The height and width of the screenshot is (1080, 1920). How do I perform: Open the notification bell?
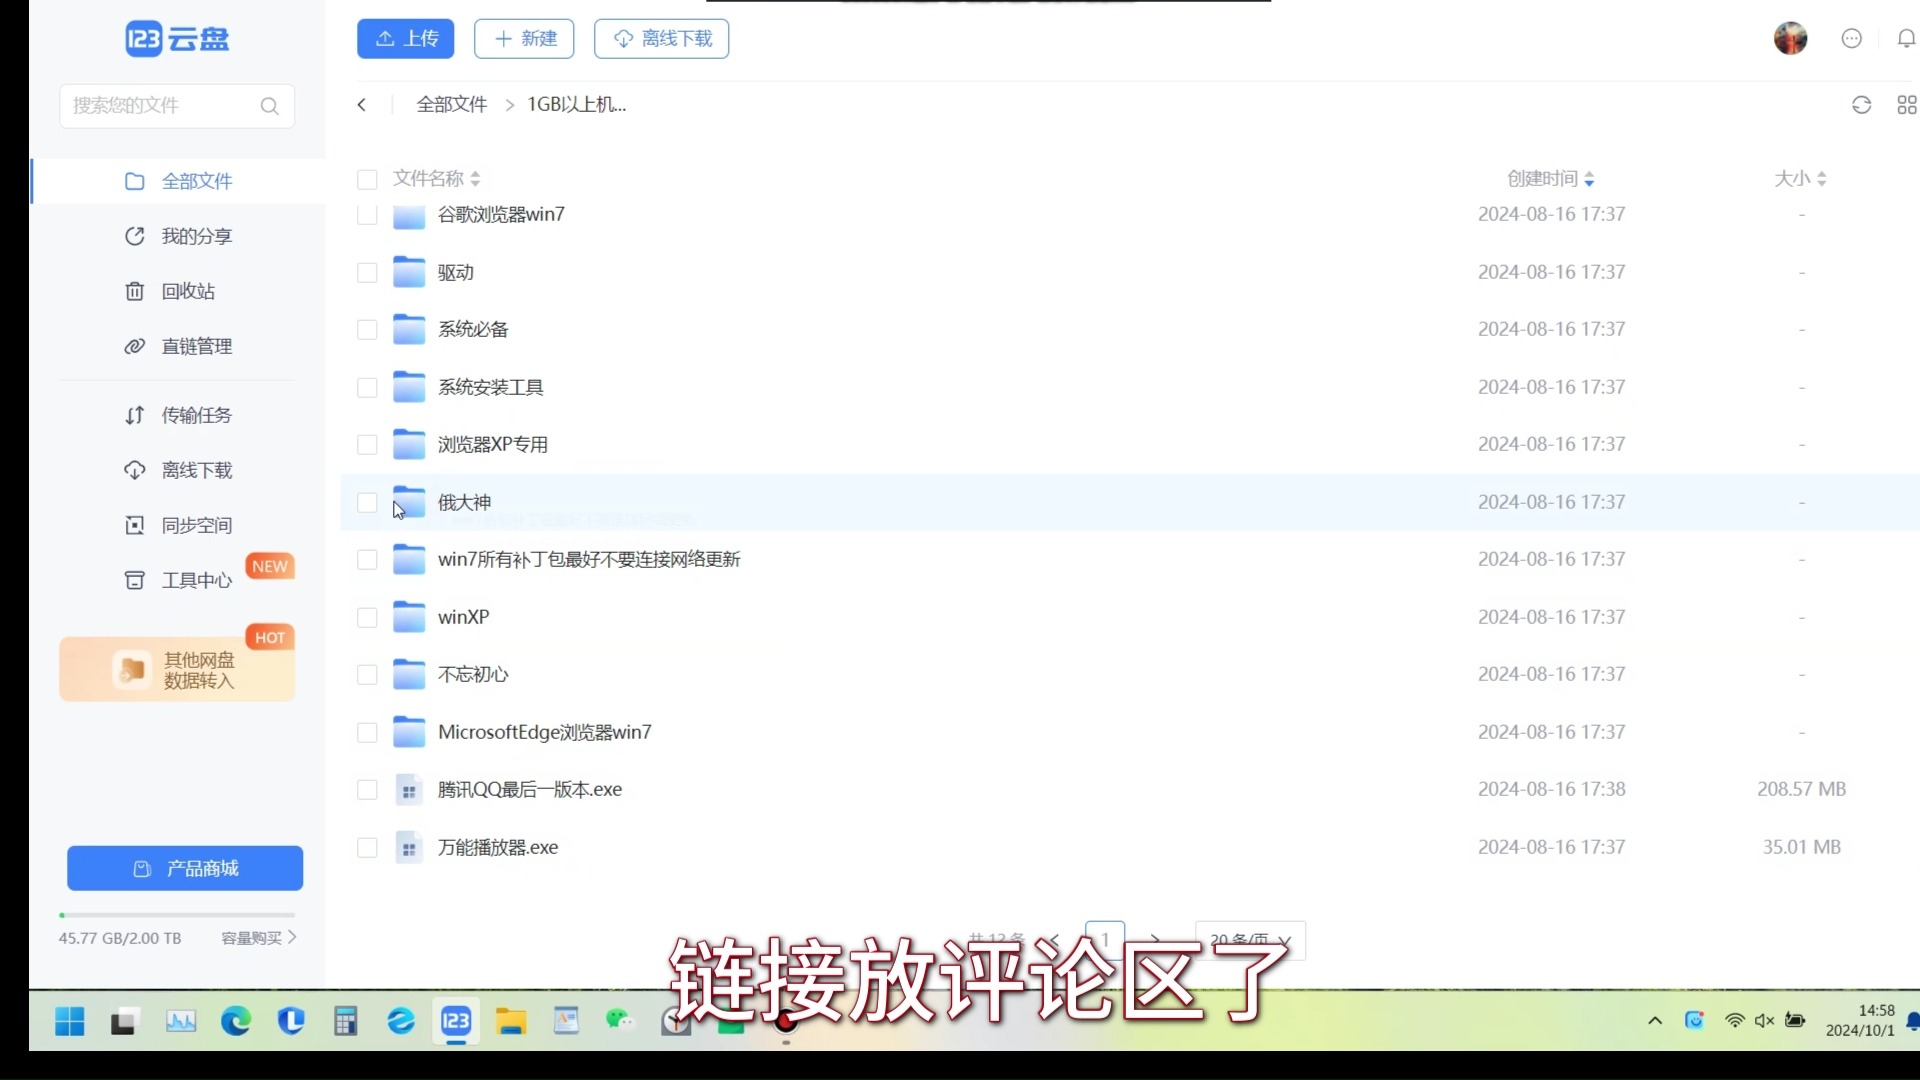(1906, 38)
